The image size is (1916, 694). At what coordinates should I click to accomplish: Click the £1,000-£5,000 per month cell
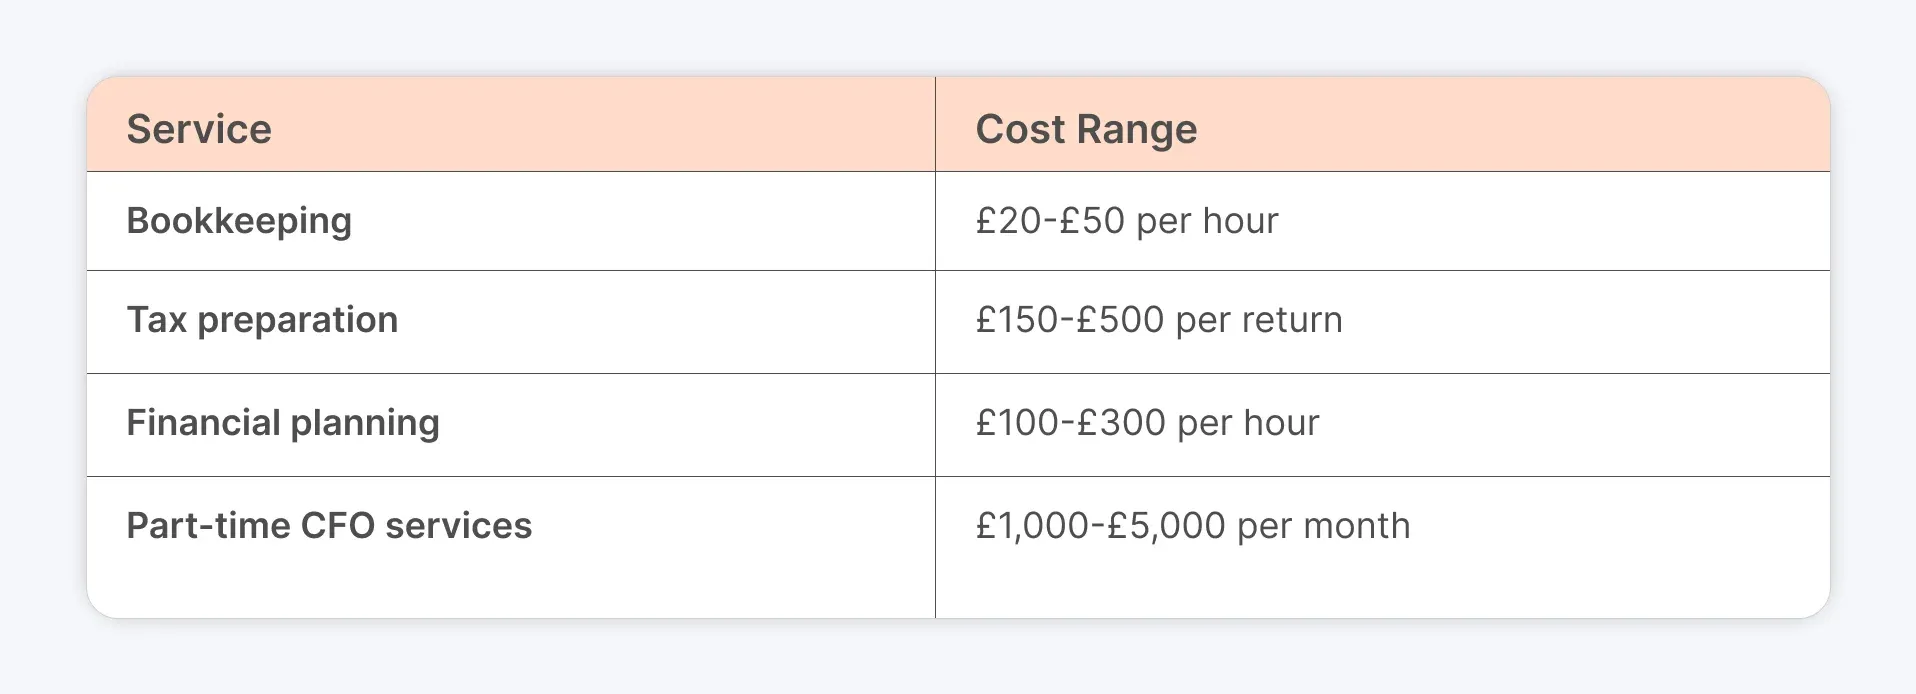click(x=1193, y=526)
